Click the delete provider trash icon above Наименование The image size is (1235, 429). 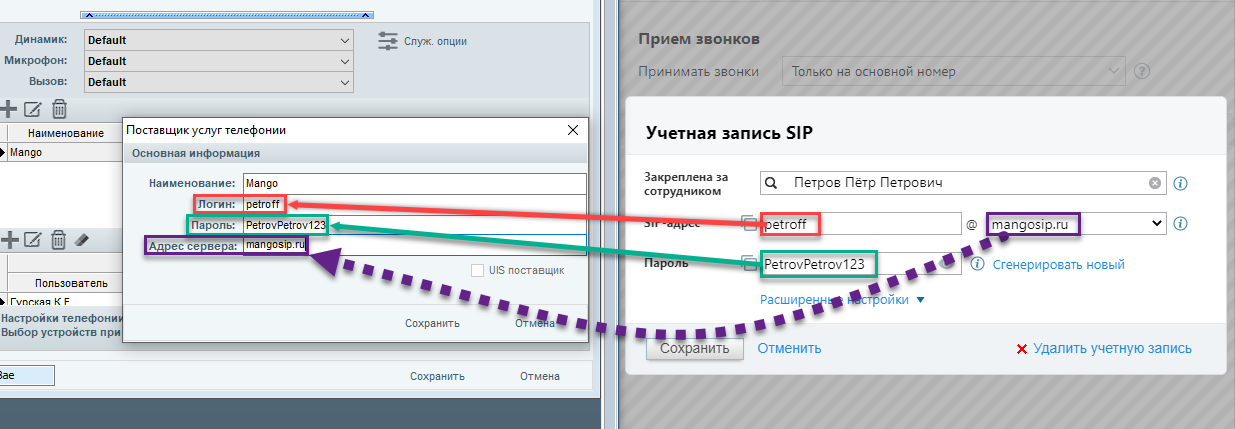pyautogui.click(x=59, y=108)
